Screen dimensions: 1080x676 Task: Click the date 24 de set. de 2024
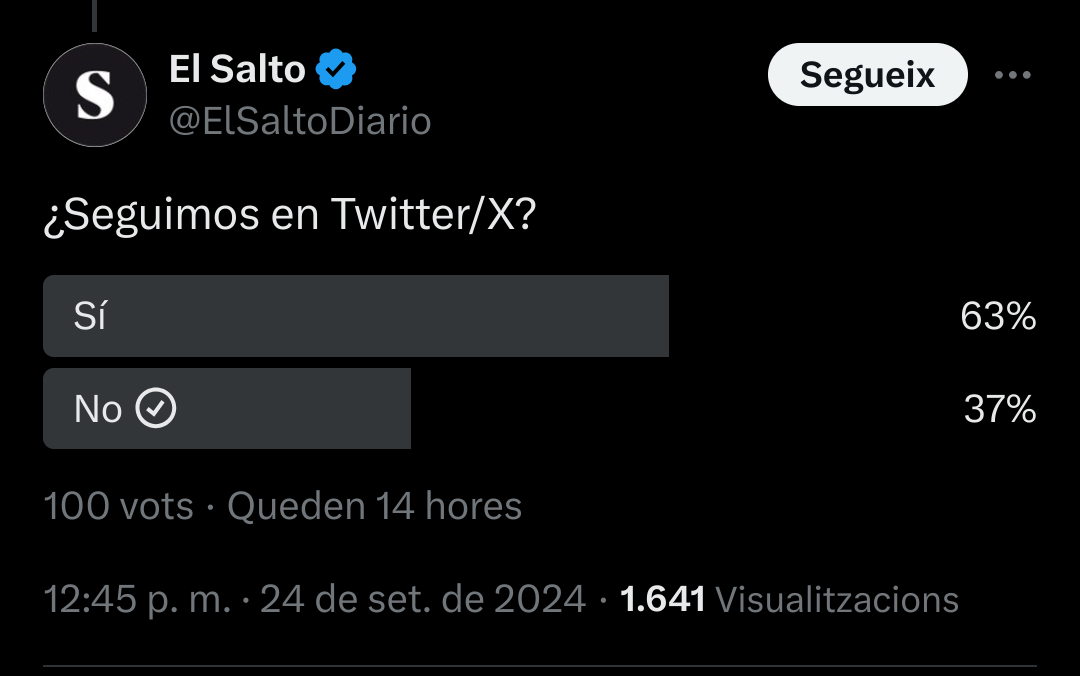(x=422, y=599)
